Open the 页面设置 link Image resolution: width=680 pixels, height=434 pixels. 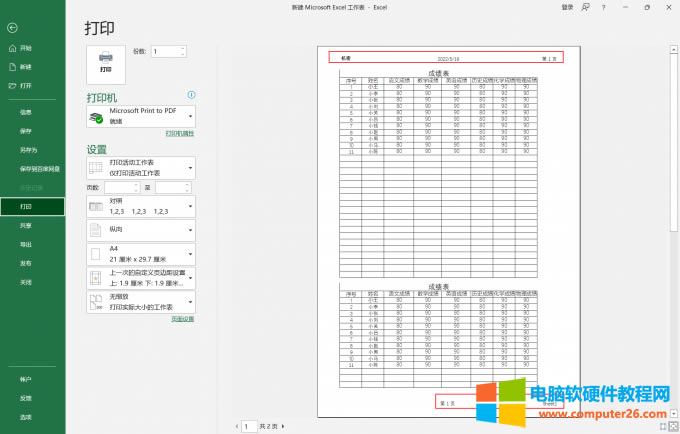[x=181, y=319]
